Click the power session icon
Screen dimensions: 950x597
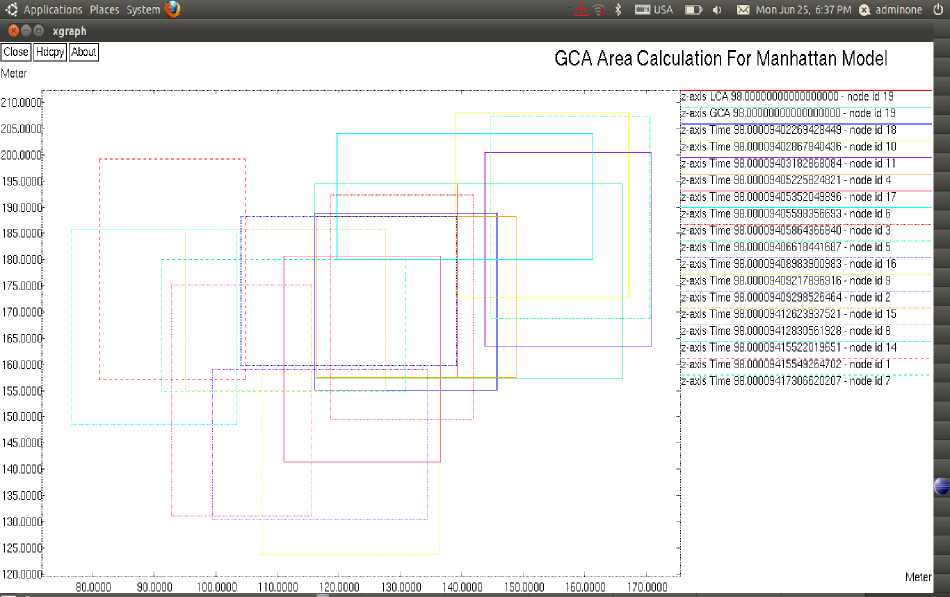[938, 10]
